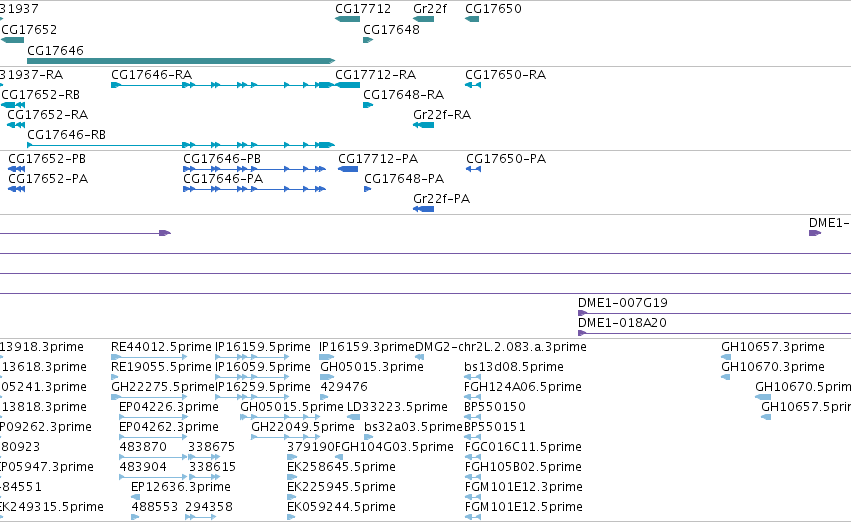Screen dimensions: 851x522
Task: Select EST FGH105B02.5prime
Action: 473,478
